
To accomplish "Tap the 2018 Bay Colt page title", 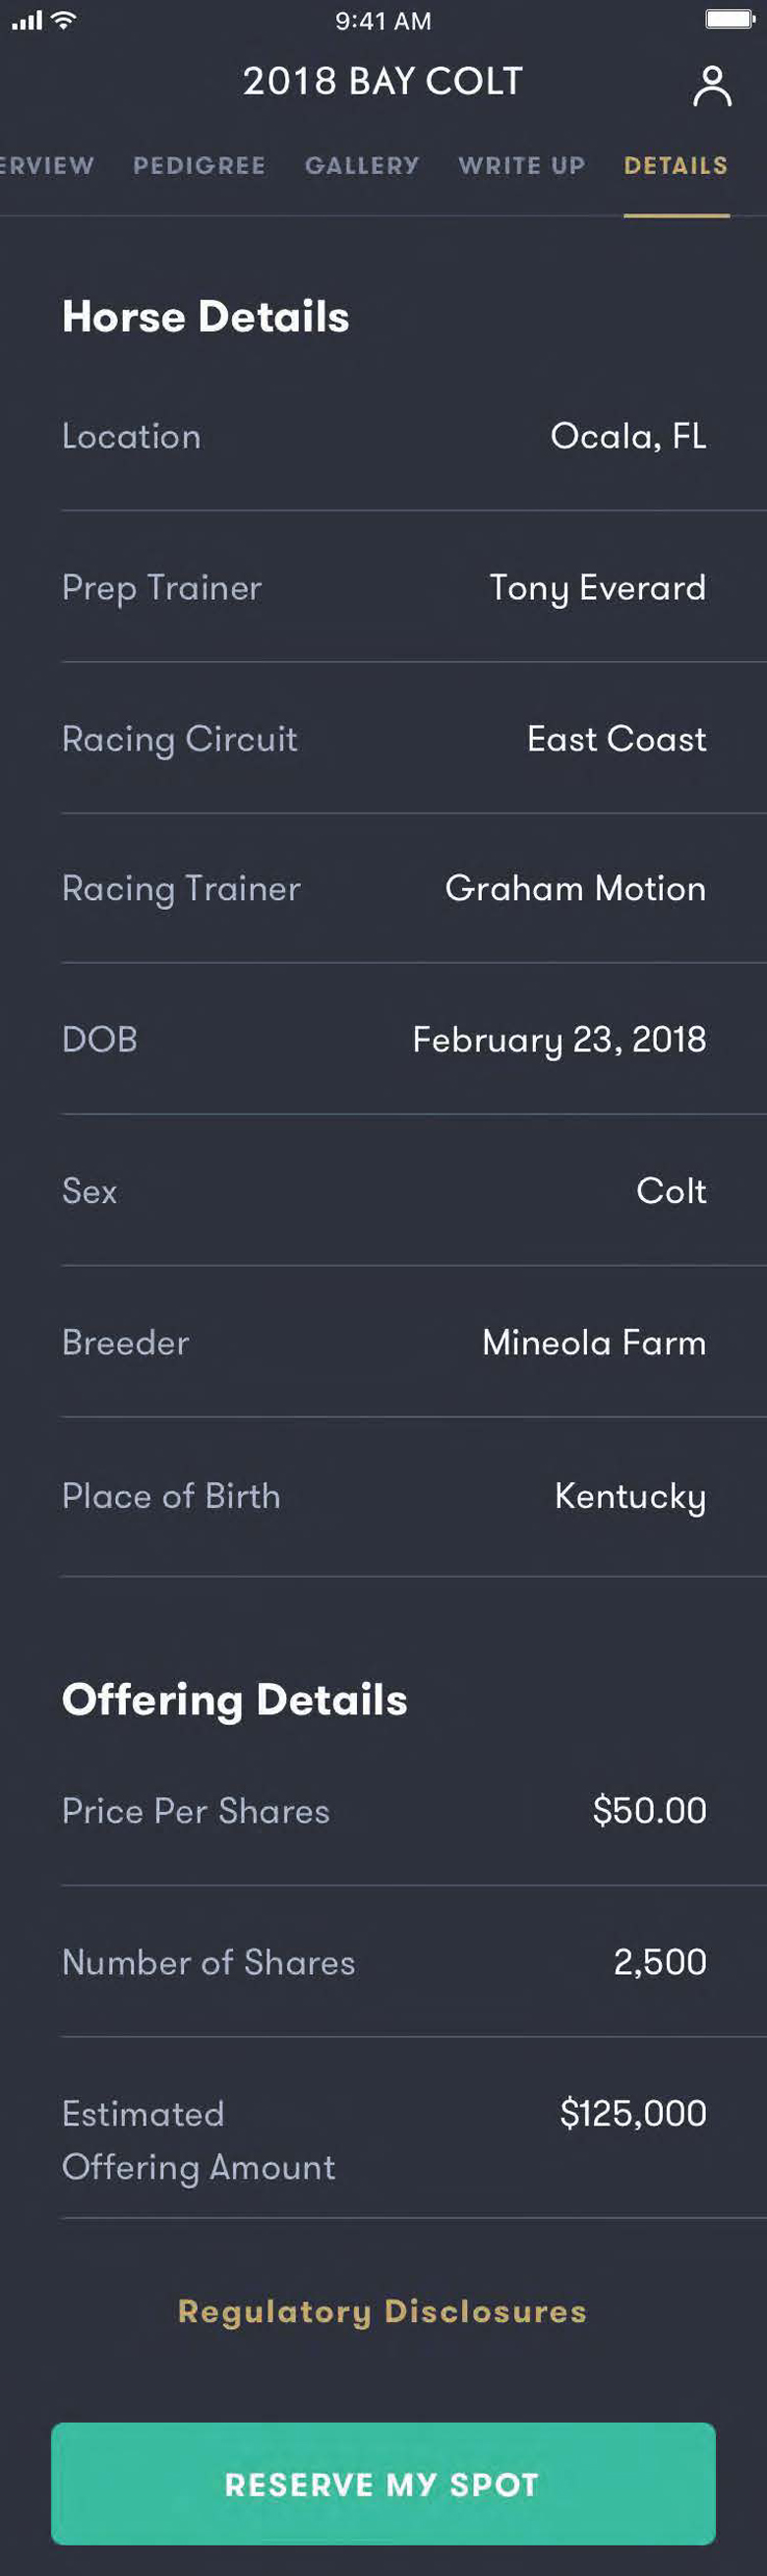I will (382, 82).
